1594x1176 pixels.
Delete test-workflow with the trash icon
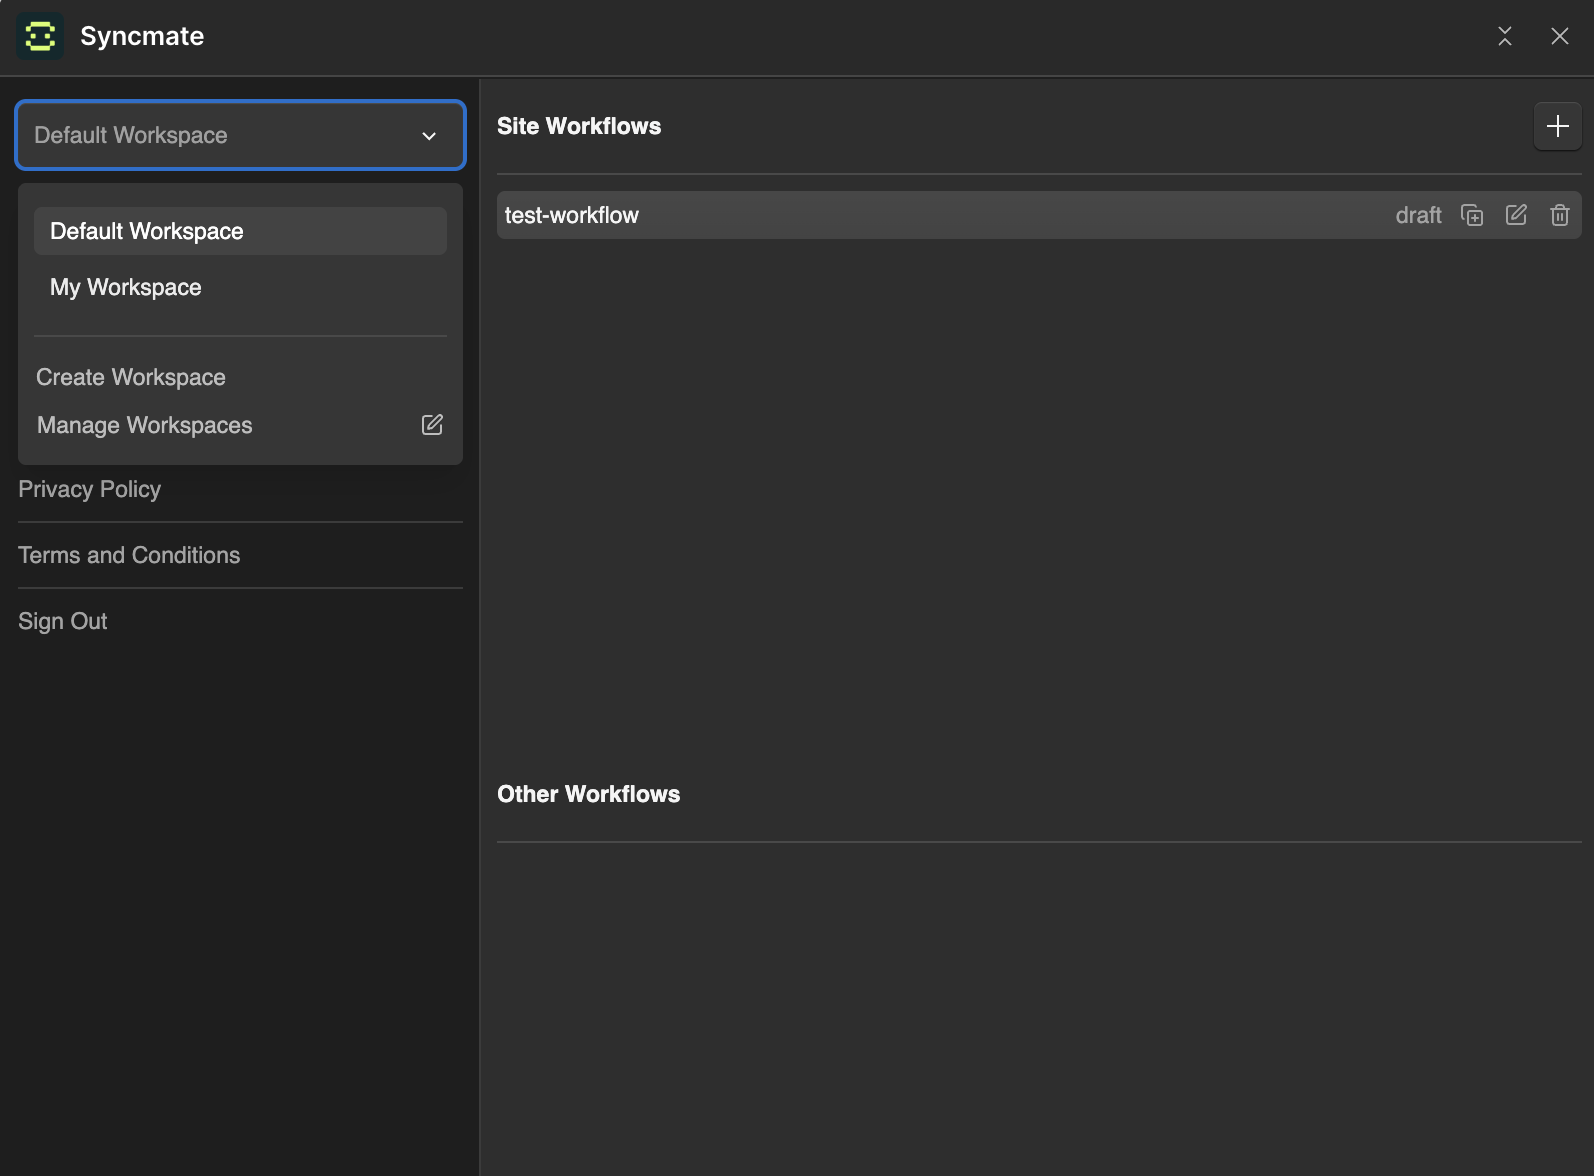pyautogui.click(x=1559, y=215)
